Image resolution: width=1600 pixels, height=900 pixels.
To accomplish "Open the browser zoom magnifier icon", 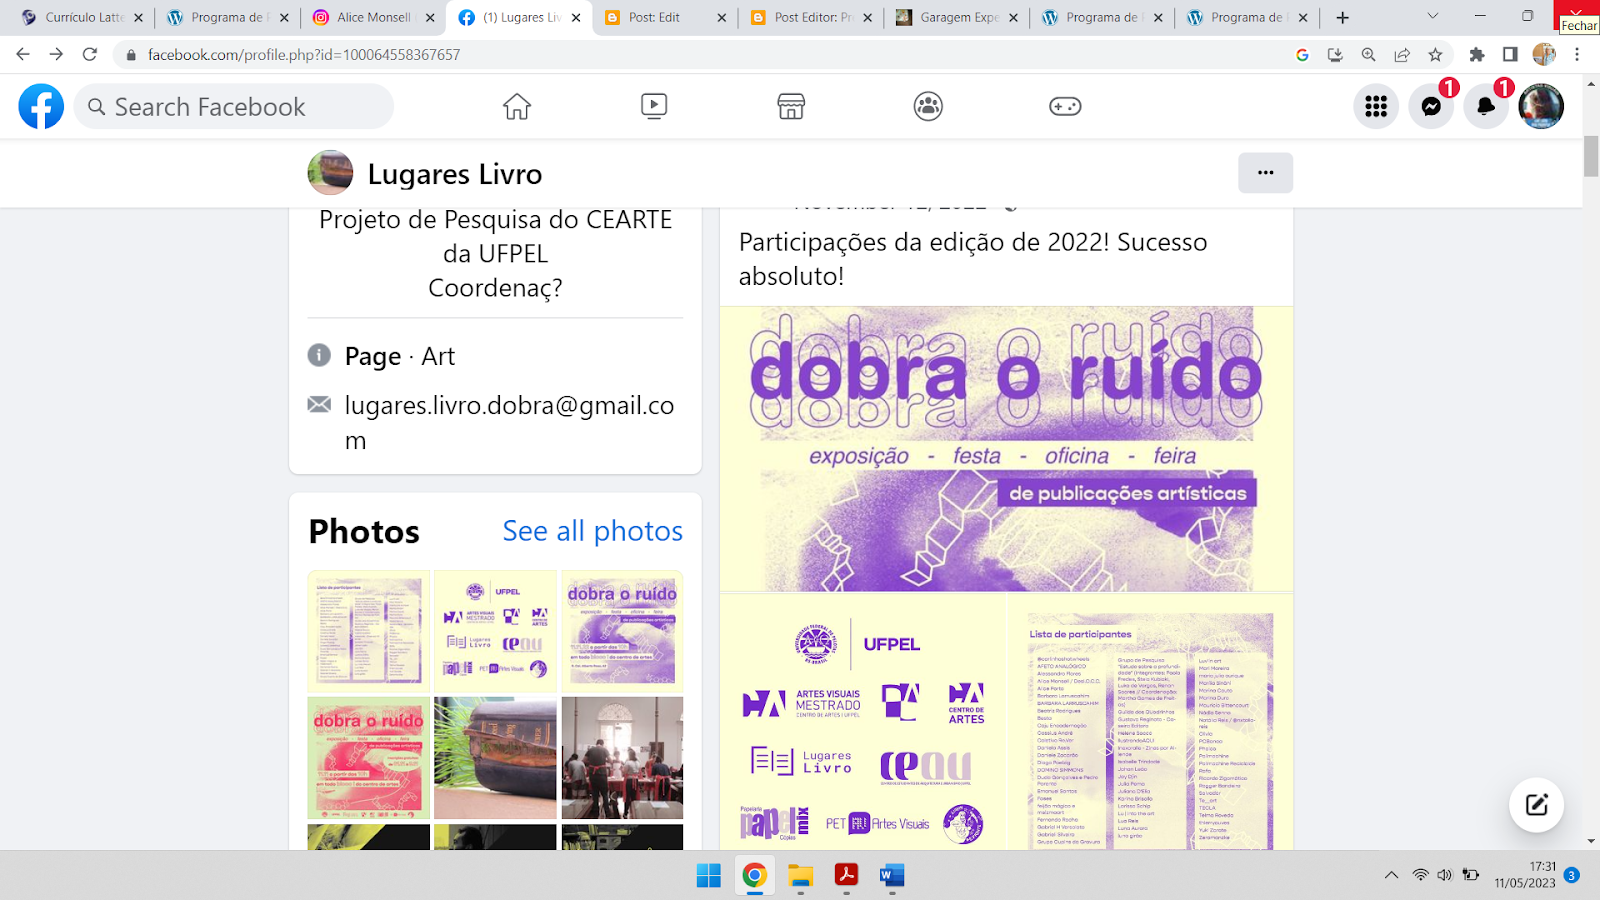I will pyautogui.click(x=1368, y=55).
